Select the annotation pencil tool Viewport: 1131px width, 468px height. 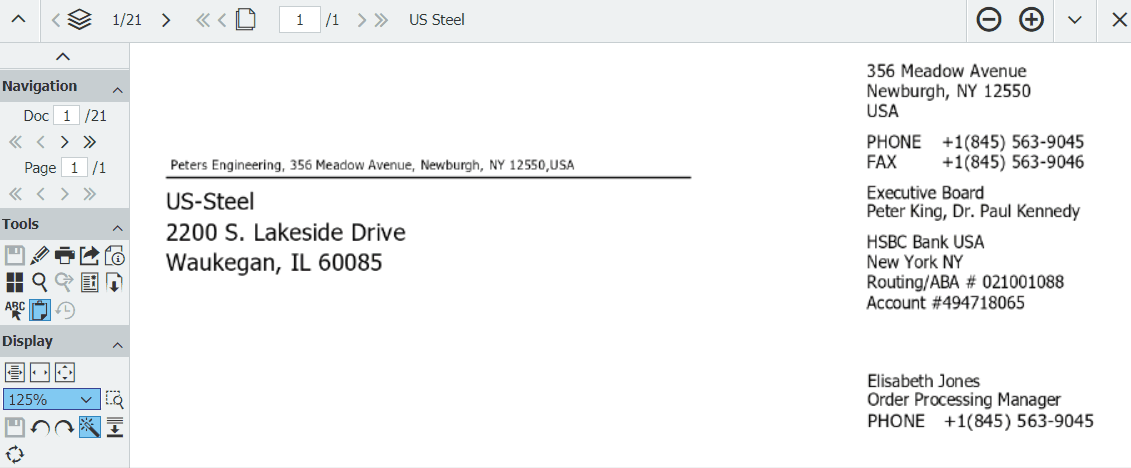40,255
